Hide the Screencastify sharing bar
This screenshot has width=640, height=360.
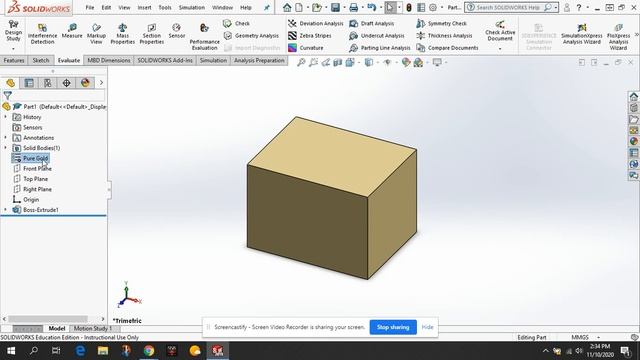427,327
